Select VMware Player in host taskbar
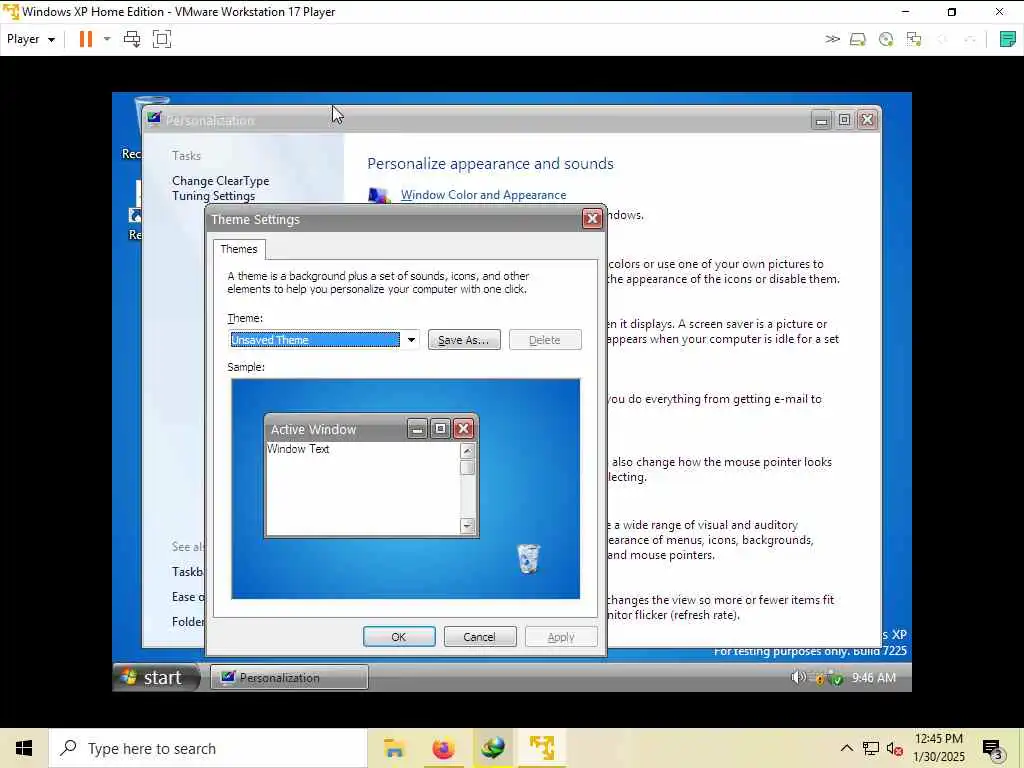Image resolution: width=1024 pixels, height=768 pixels. click(542, 748)
